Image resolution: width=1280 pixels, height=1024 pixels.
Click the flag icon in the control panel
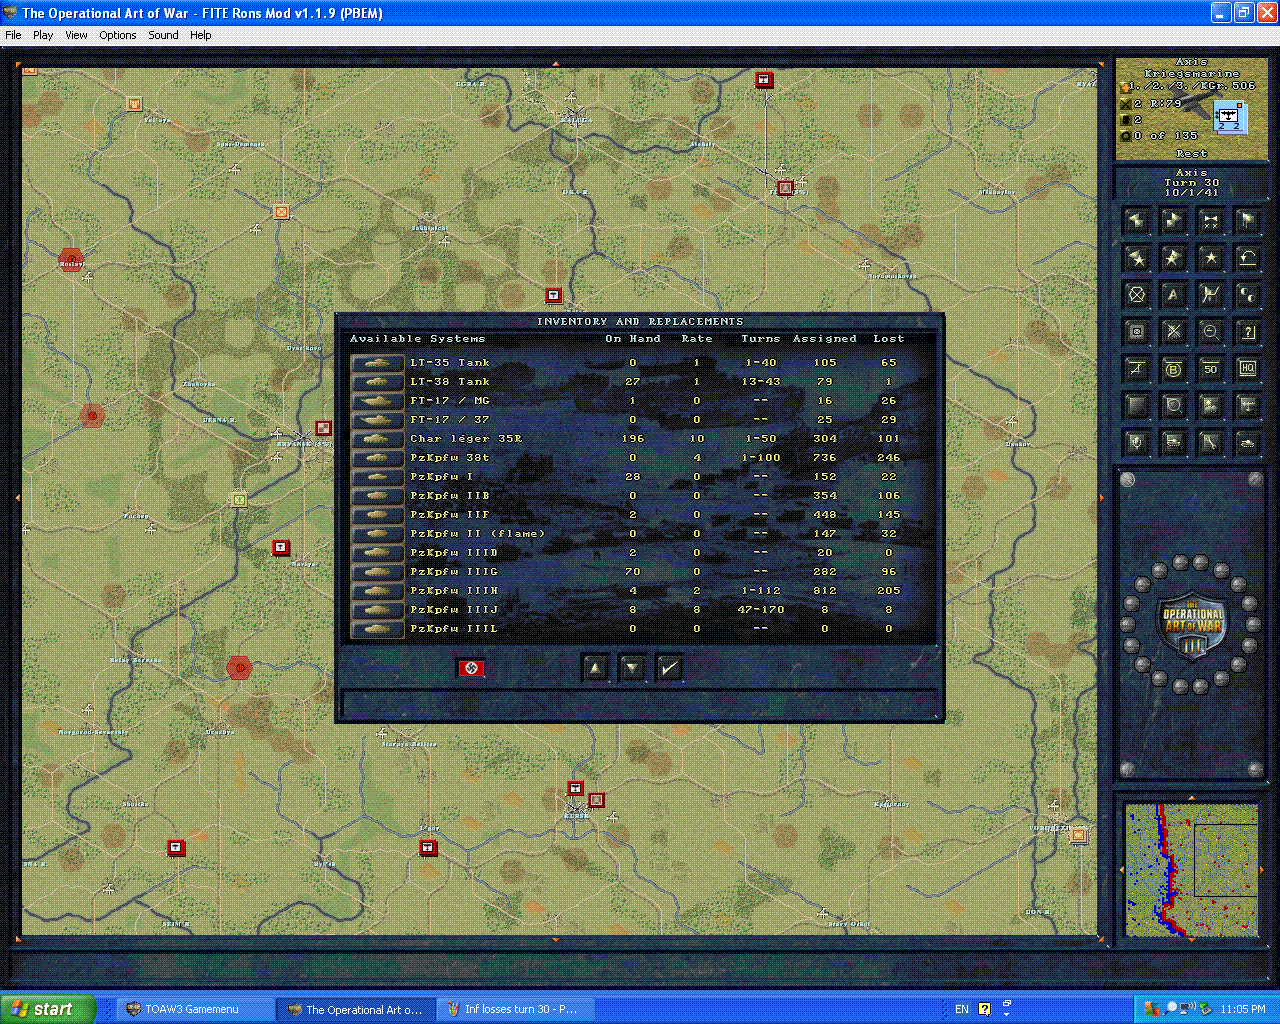pos(1247,221)
